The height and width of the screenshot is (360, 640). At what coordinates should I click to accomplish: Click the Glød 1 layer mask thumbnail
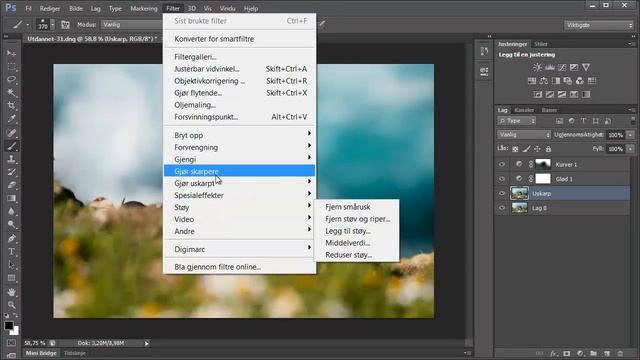(x=543, y=179)
